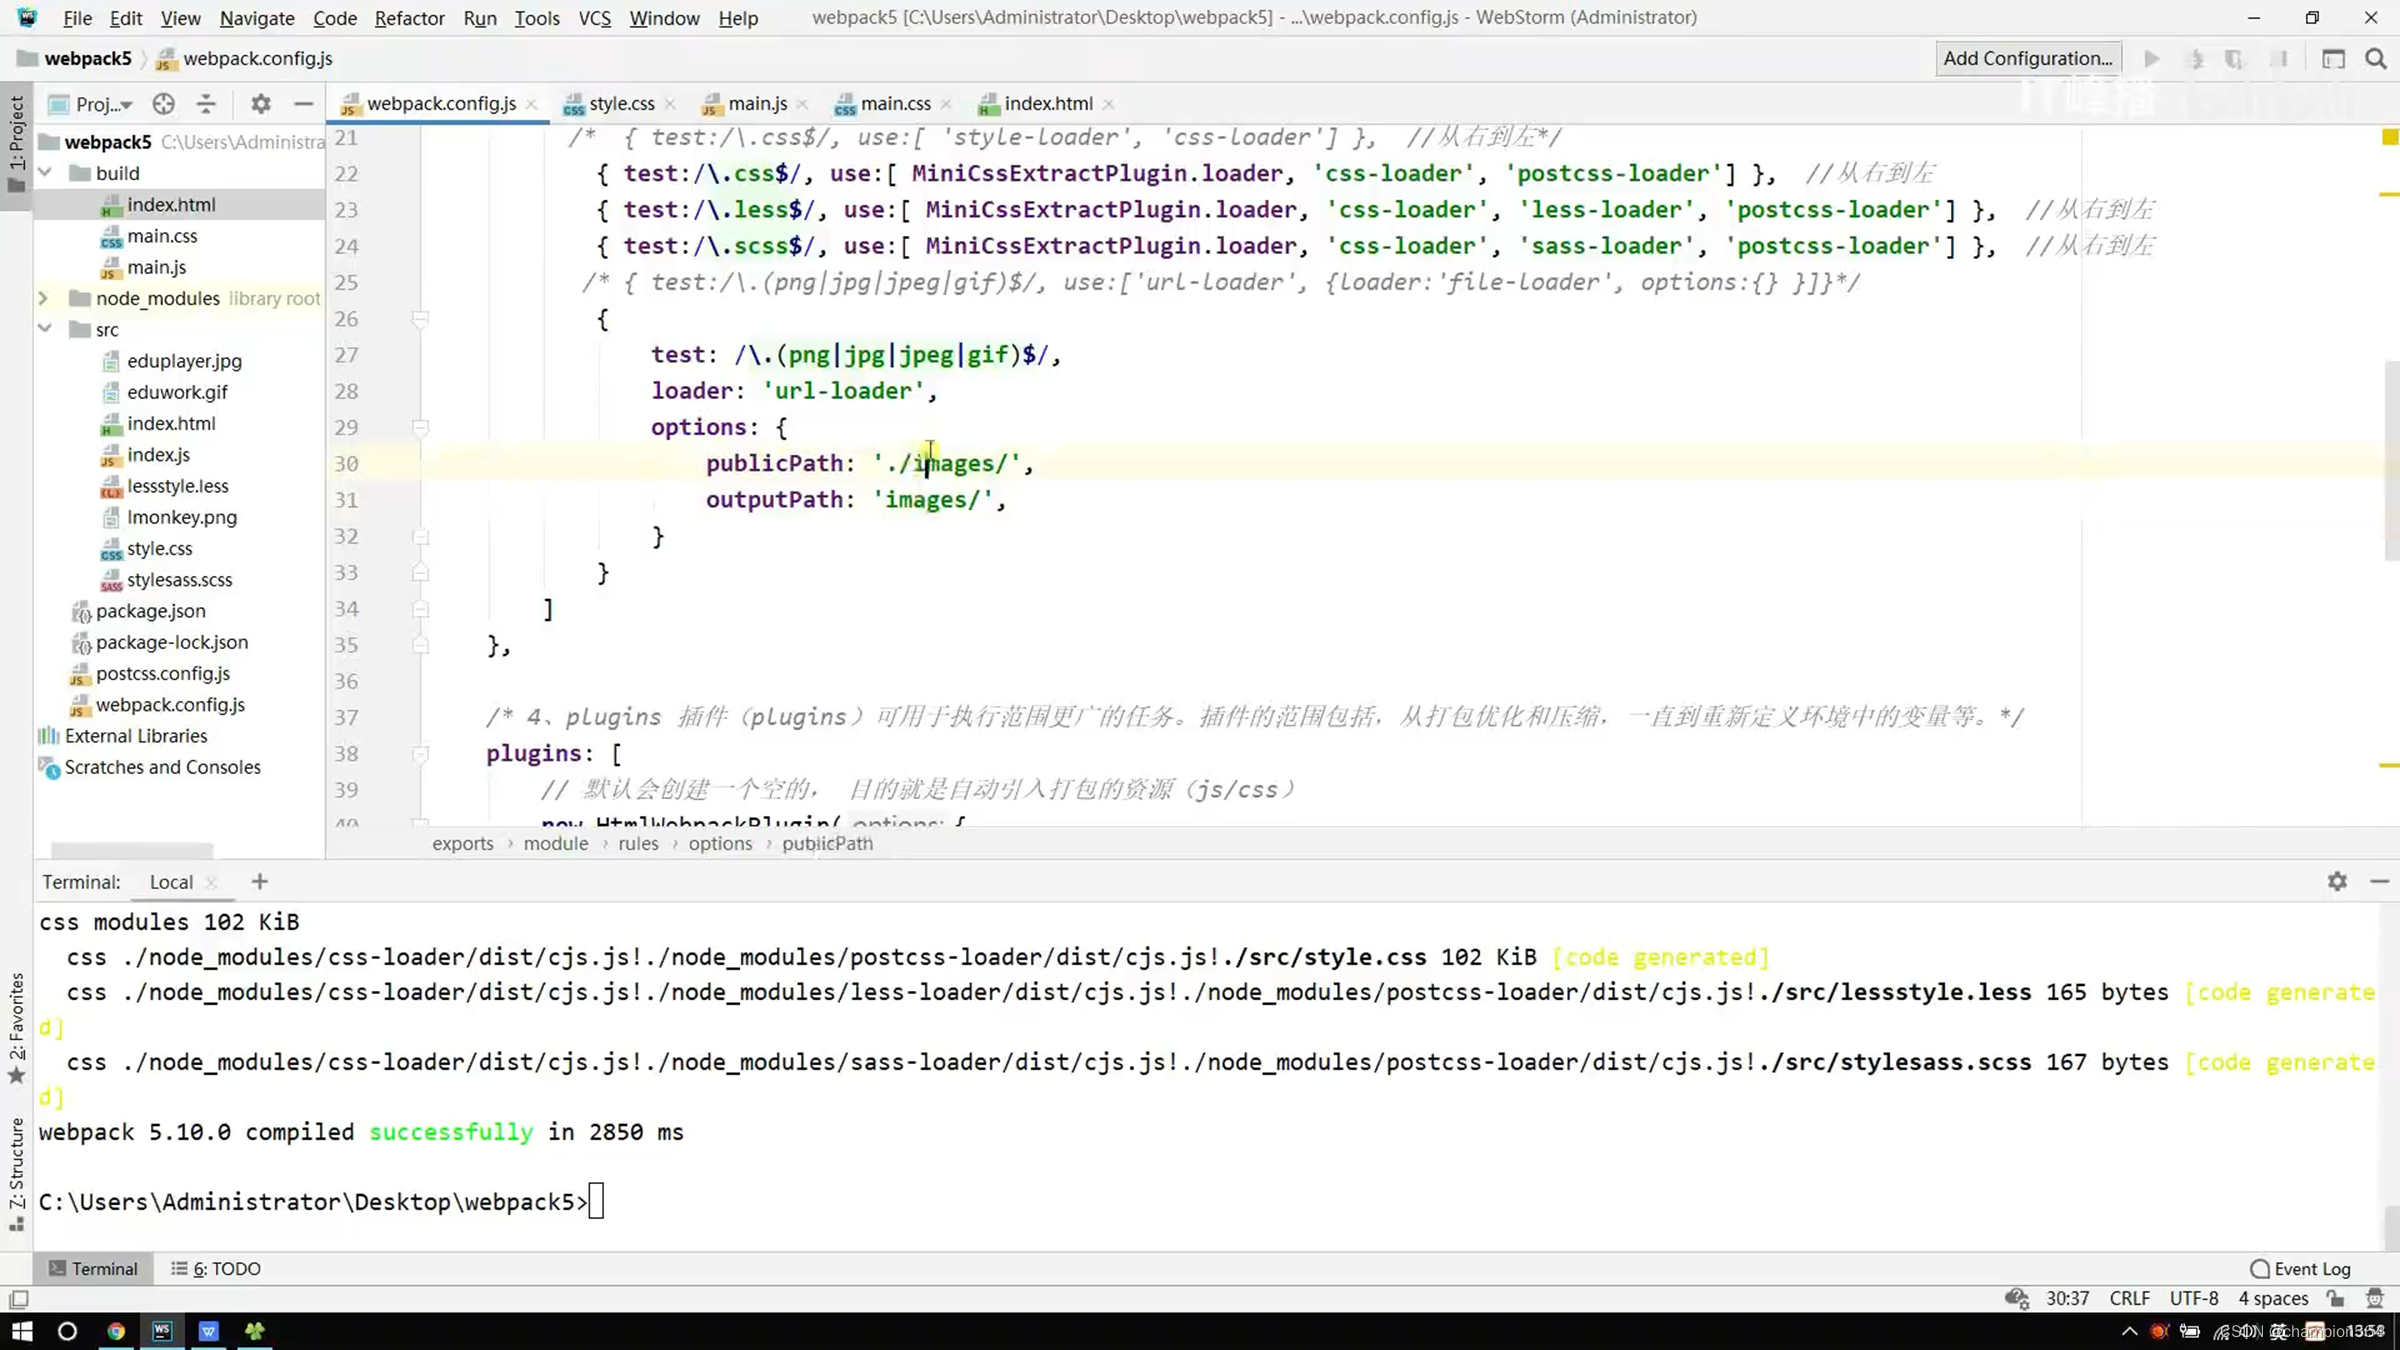Image resolution: width=2400 pixels, height=1350 pixels.
Task: Close the main.js editor tab
Action: point(802,104)
